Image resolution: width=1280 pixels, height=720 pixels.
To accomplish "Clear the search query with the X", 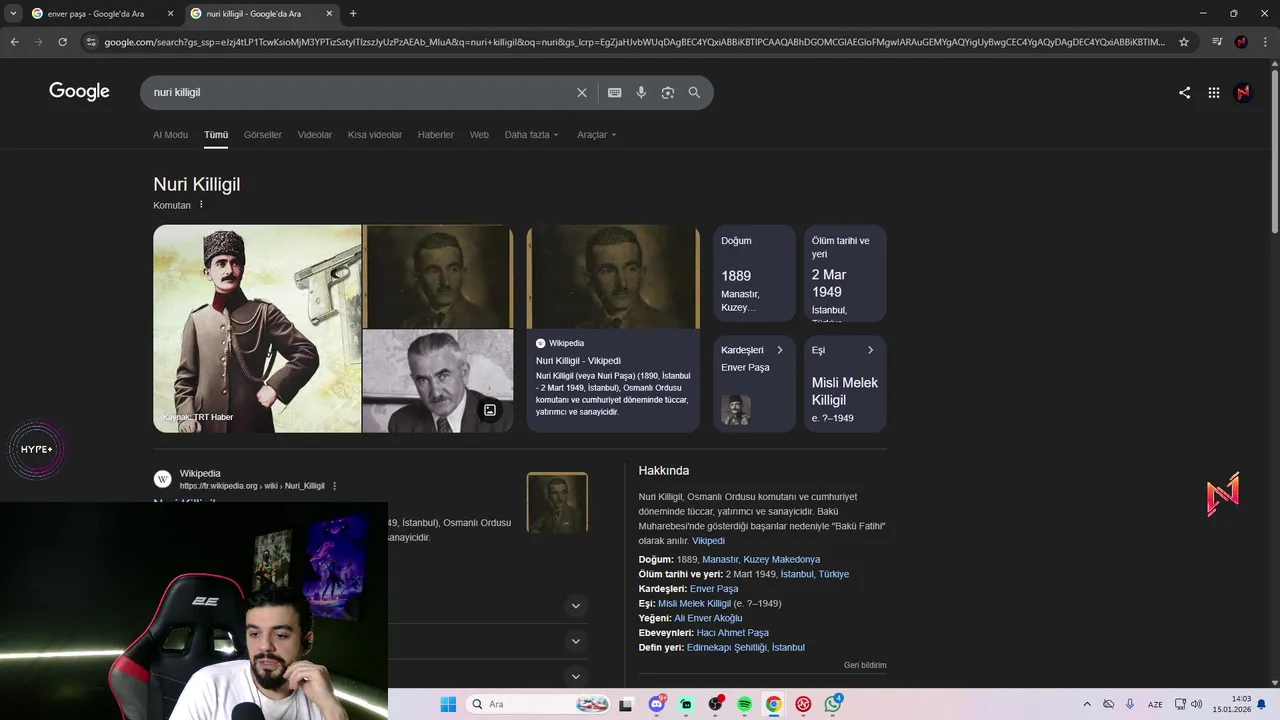I will point(582,92).
